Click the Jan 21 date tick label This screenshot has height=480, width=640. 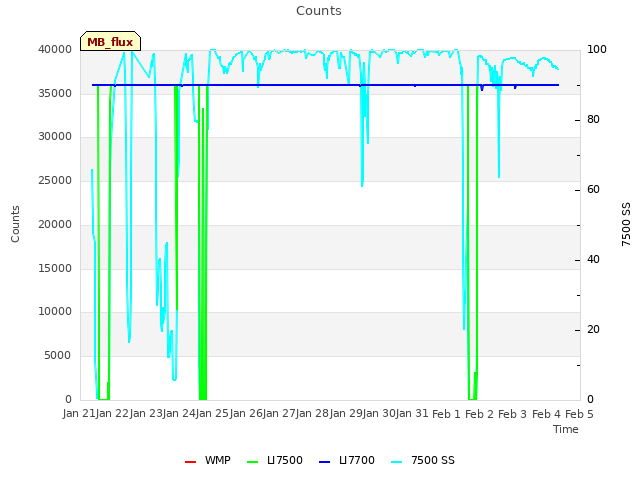[x=79, y=413]
